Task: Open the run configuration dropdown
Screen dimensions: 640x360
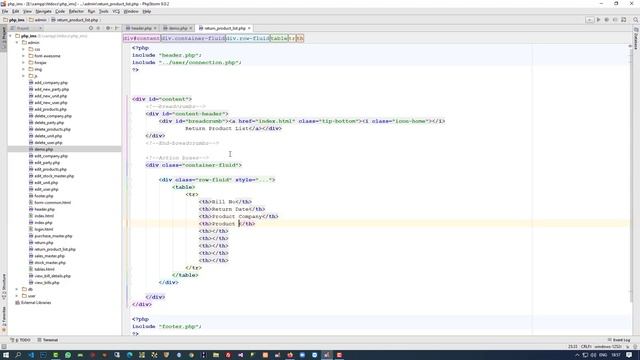Action: 589,20
